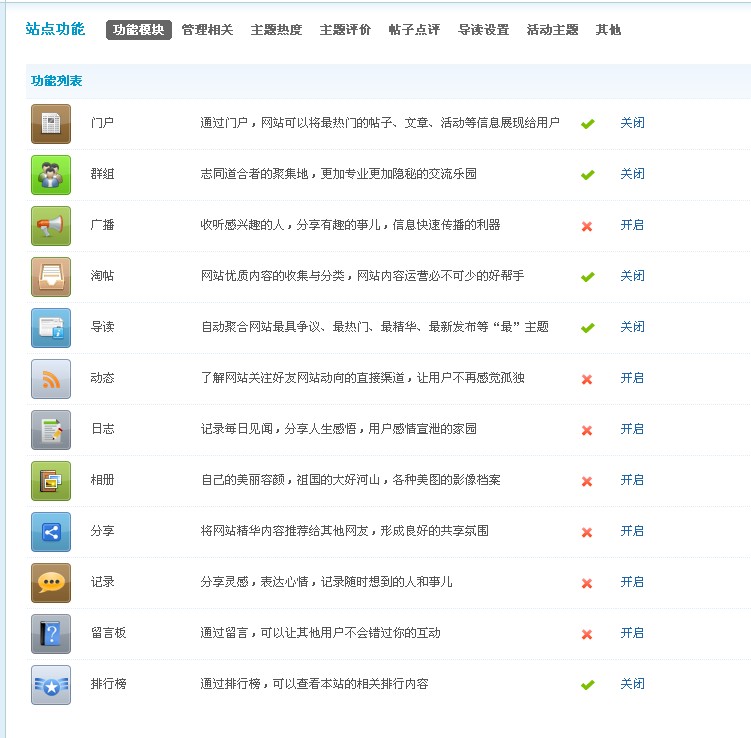Enable 广播 via its 开启 link
Viewport: 751px width, 738px height.
(x=632, y=225)
